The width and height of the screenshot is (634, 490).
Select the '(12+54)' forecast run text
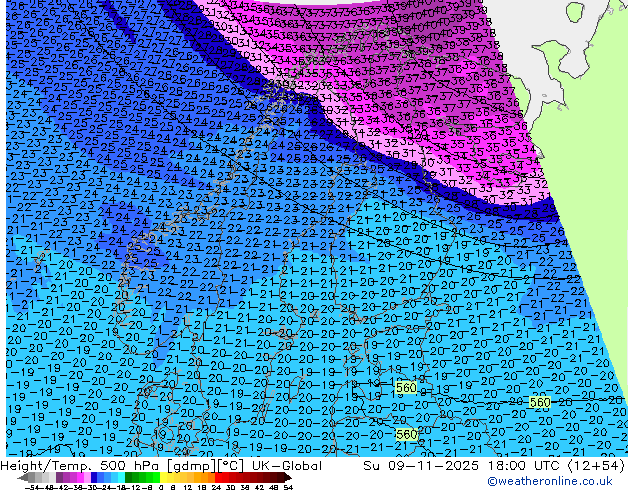(596, 466)
